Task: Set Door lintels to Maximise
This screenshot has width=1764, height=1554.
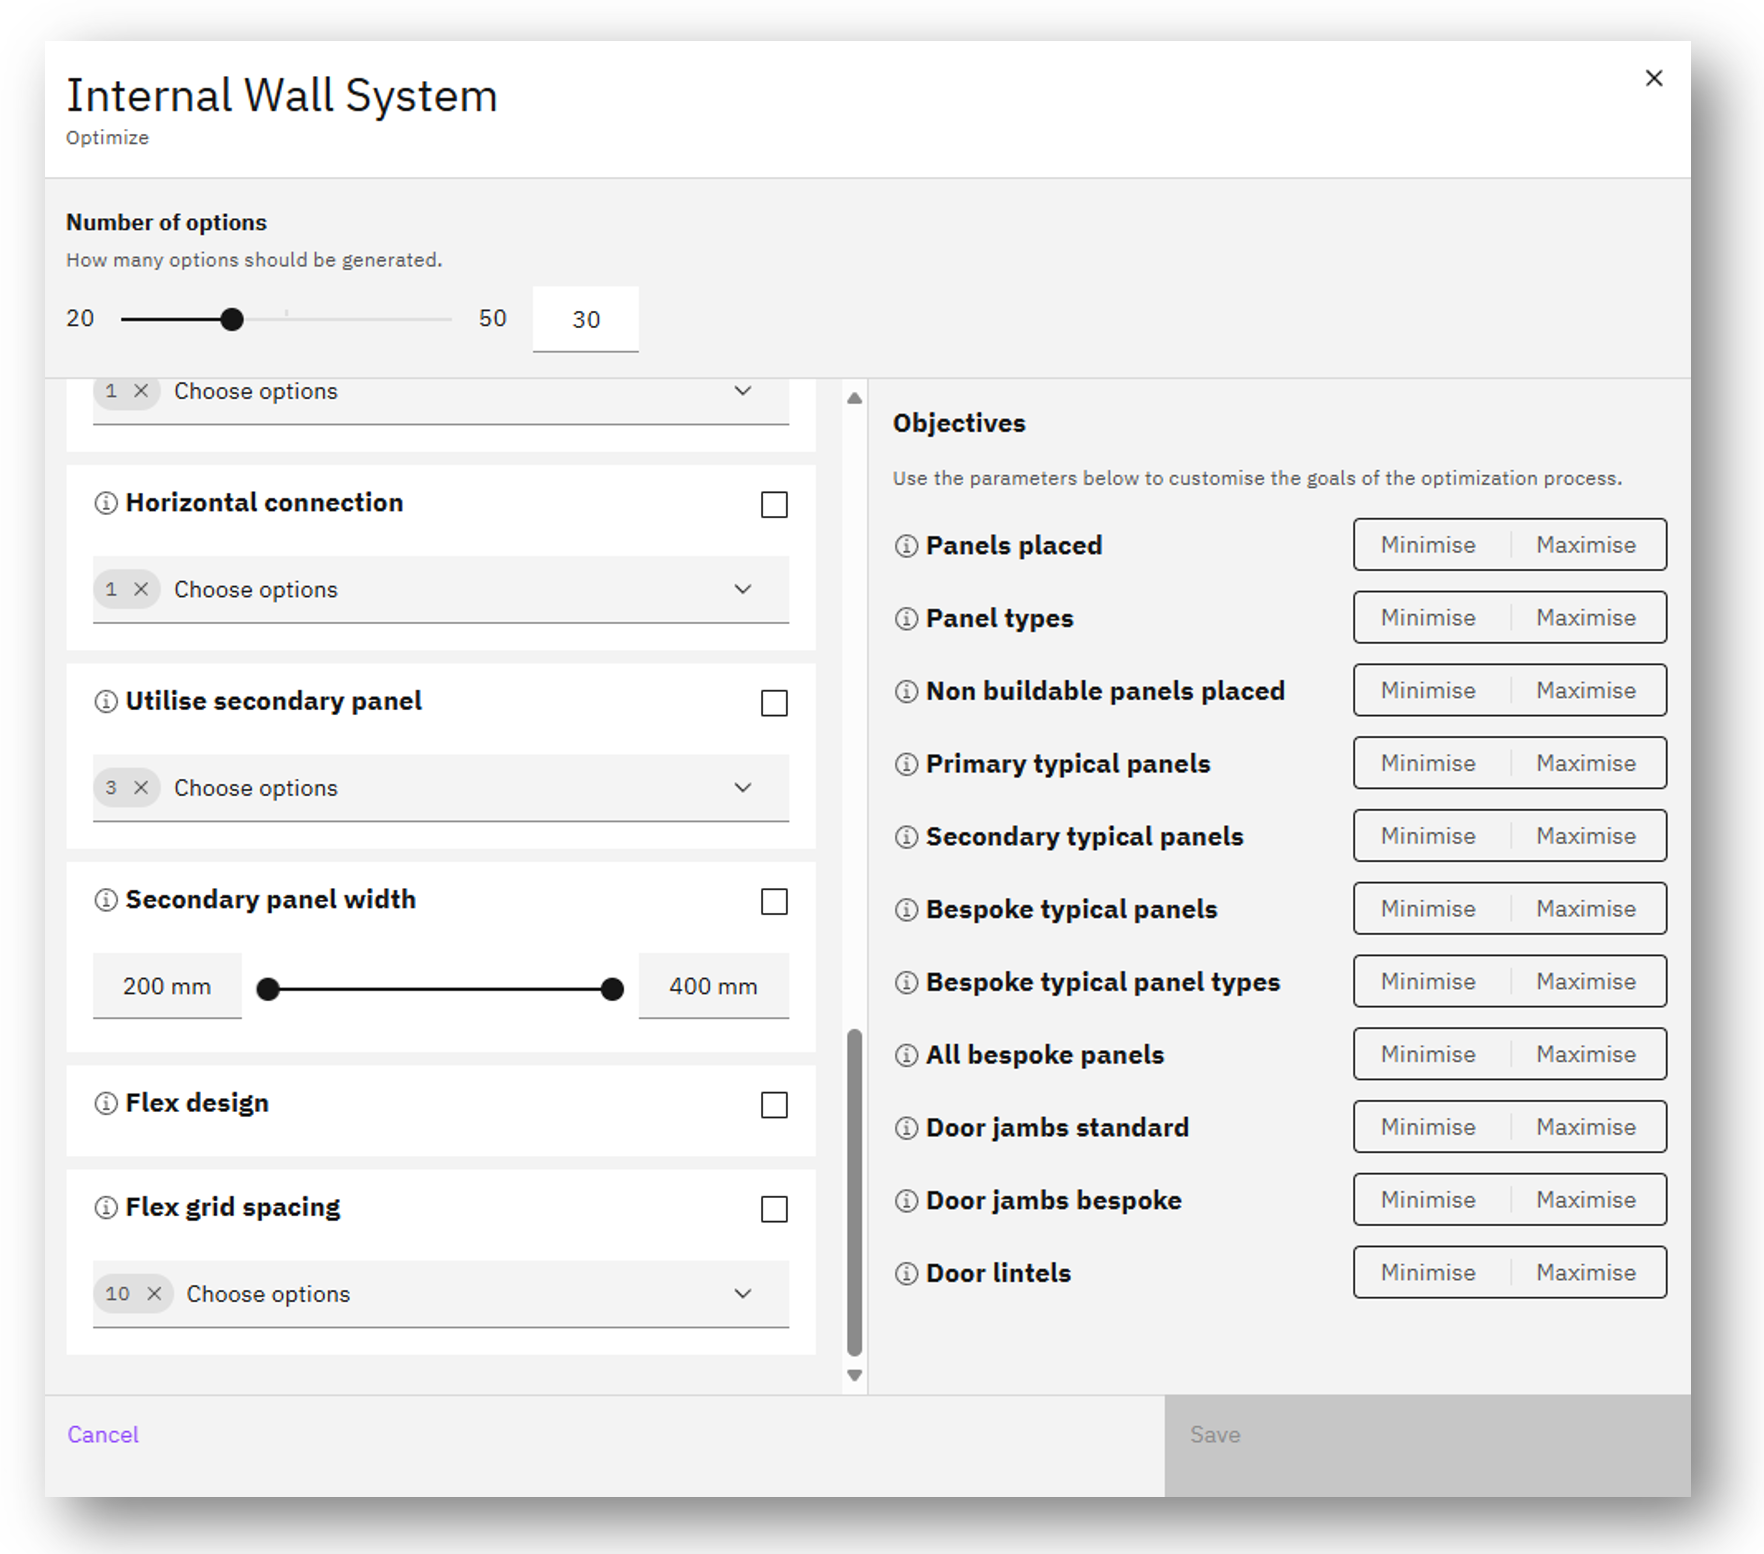Action: pyautogui.click(x=1587, y=1272)
